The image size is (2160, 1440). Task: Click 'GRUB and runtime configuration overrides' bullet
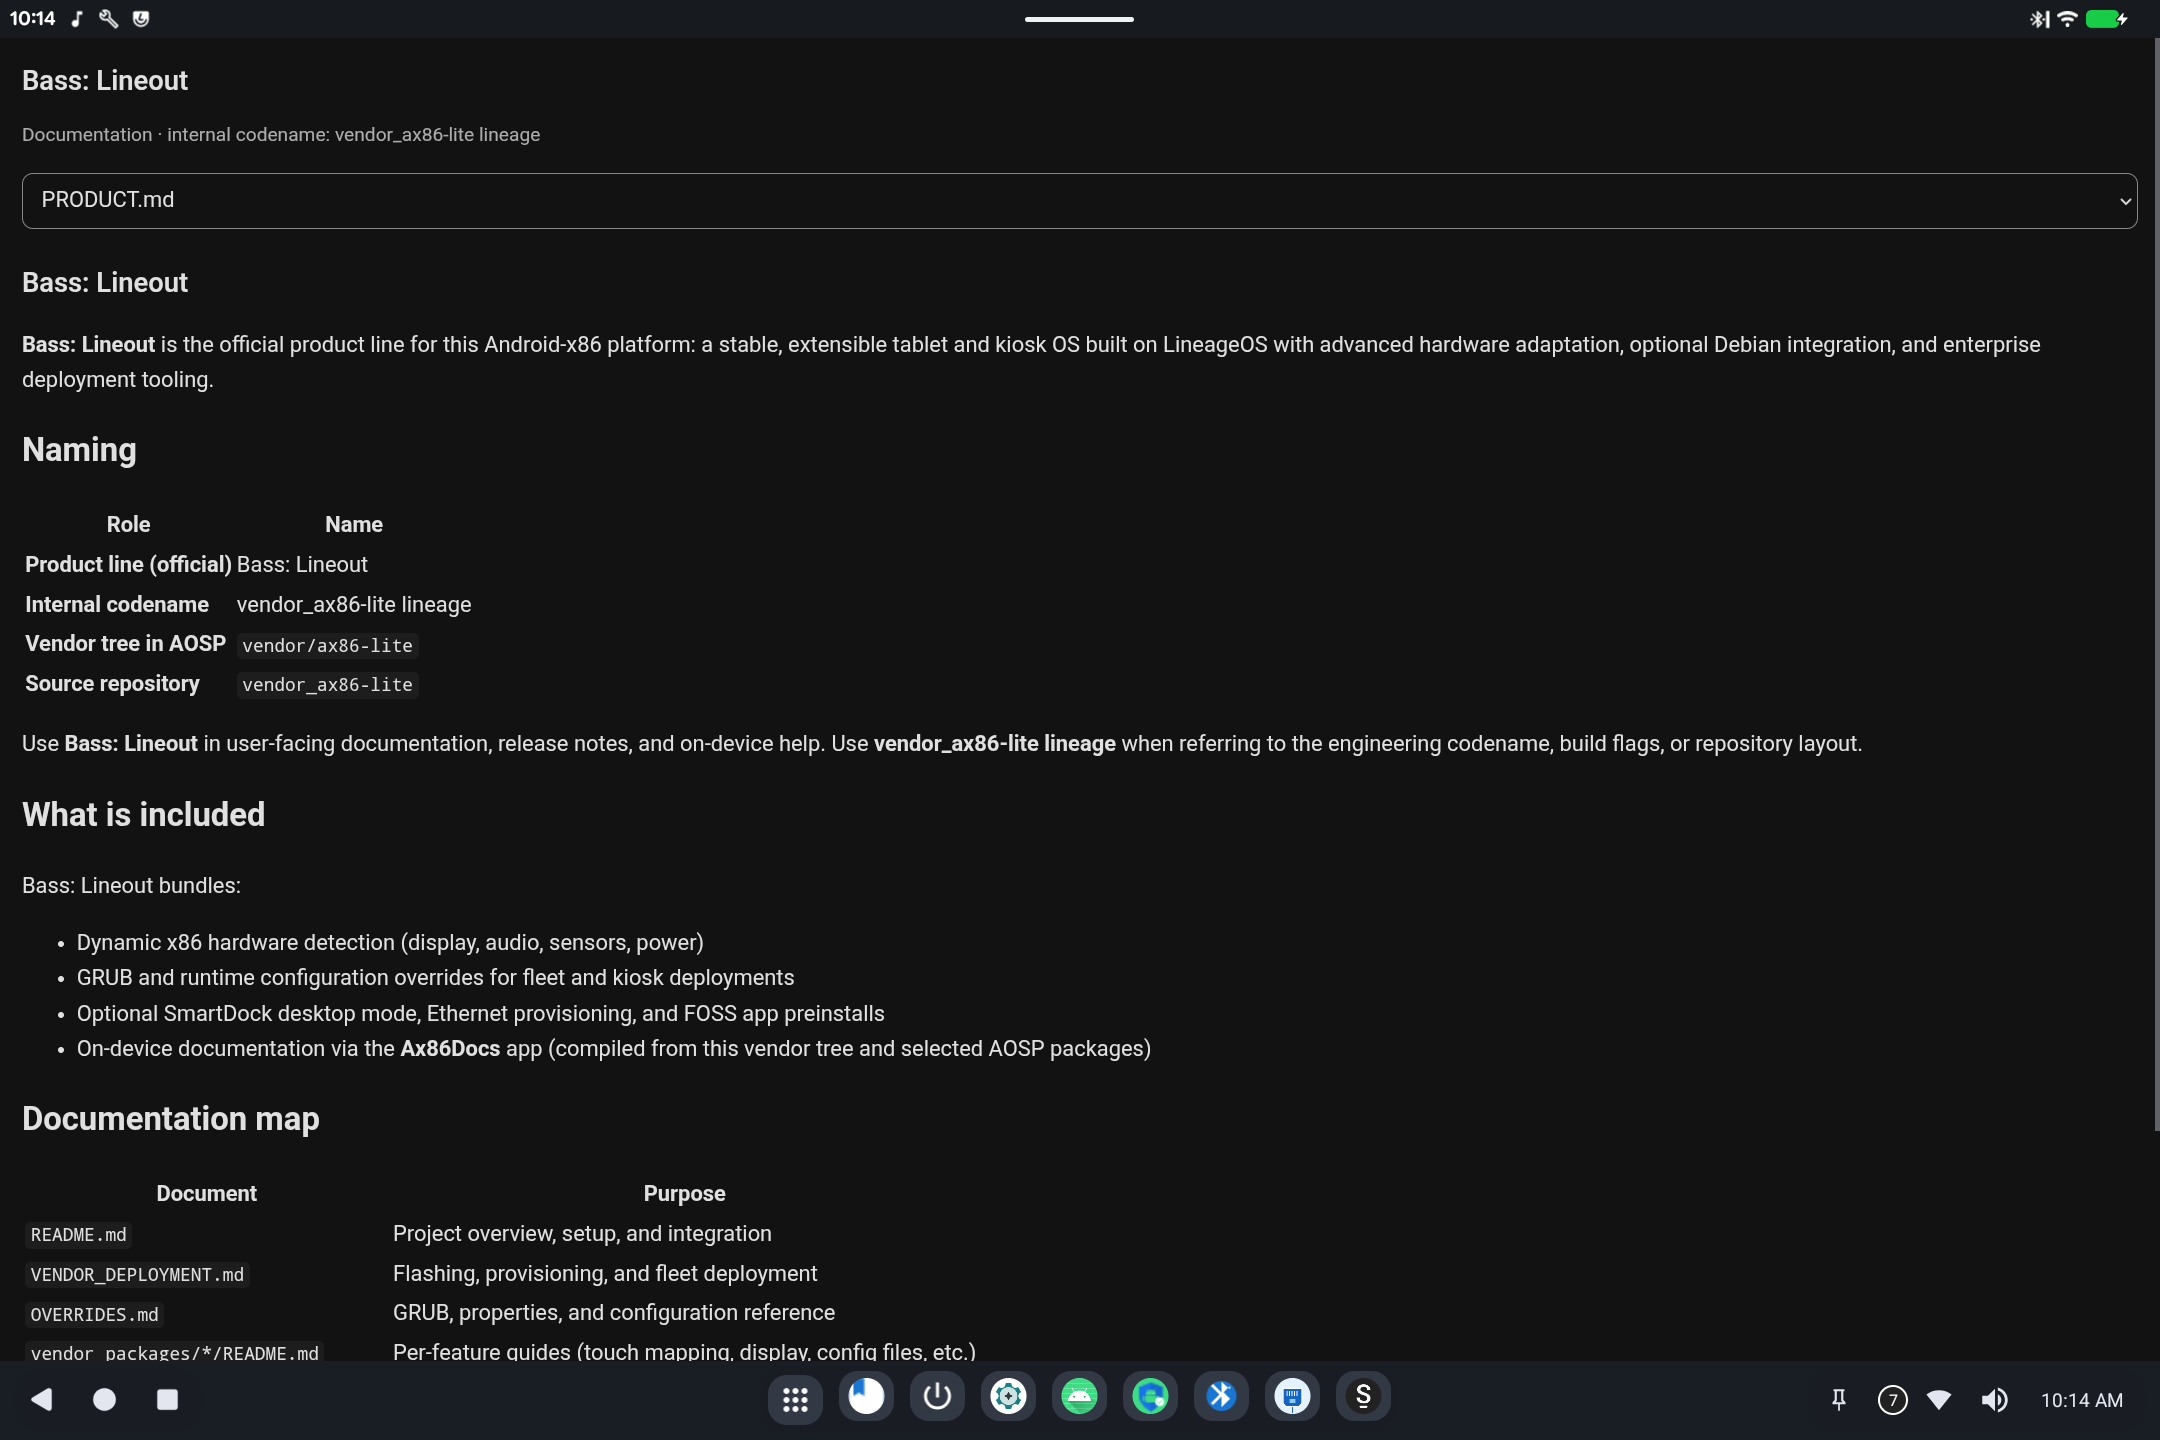tap(435, 978)
